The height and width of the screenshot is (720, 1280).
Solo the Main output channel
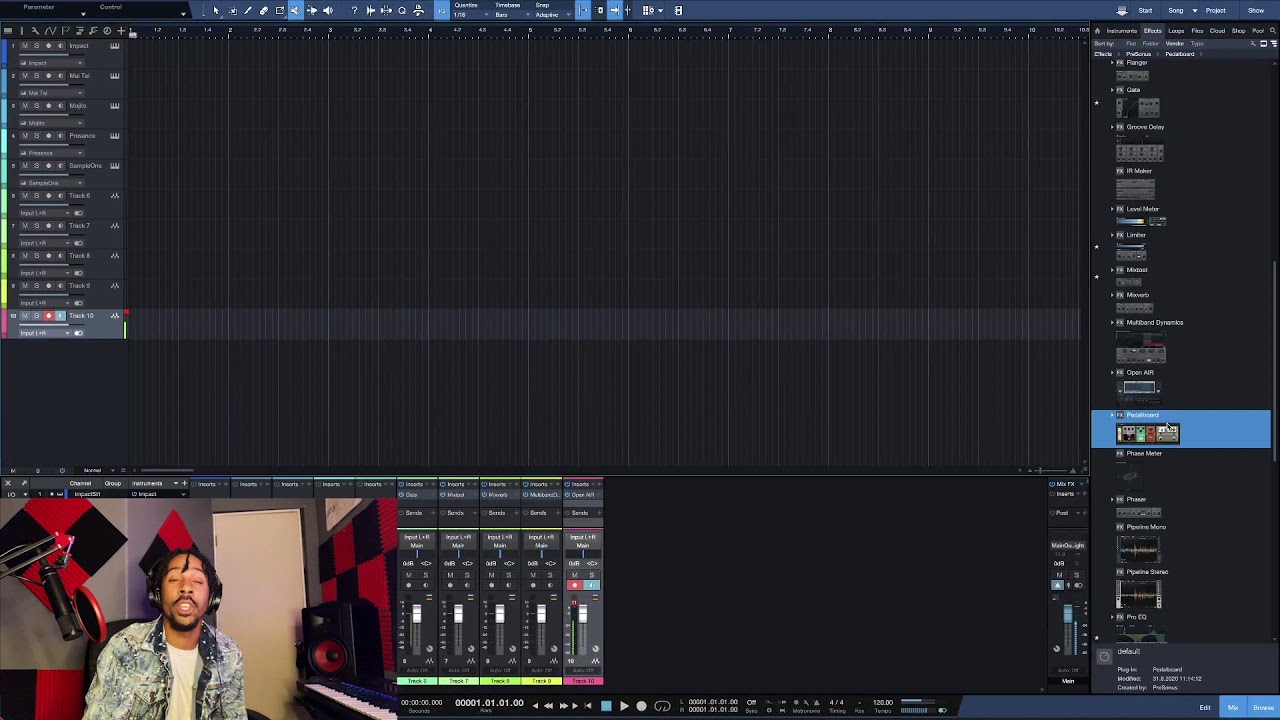click(1077, 575)
